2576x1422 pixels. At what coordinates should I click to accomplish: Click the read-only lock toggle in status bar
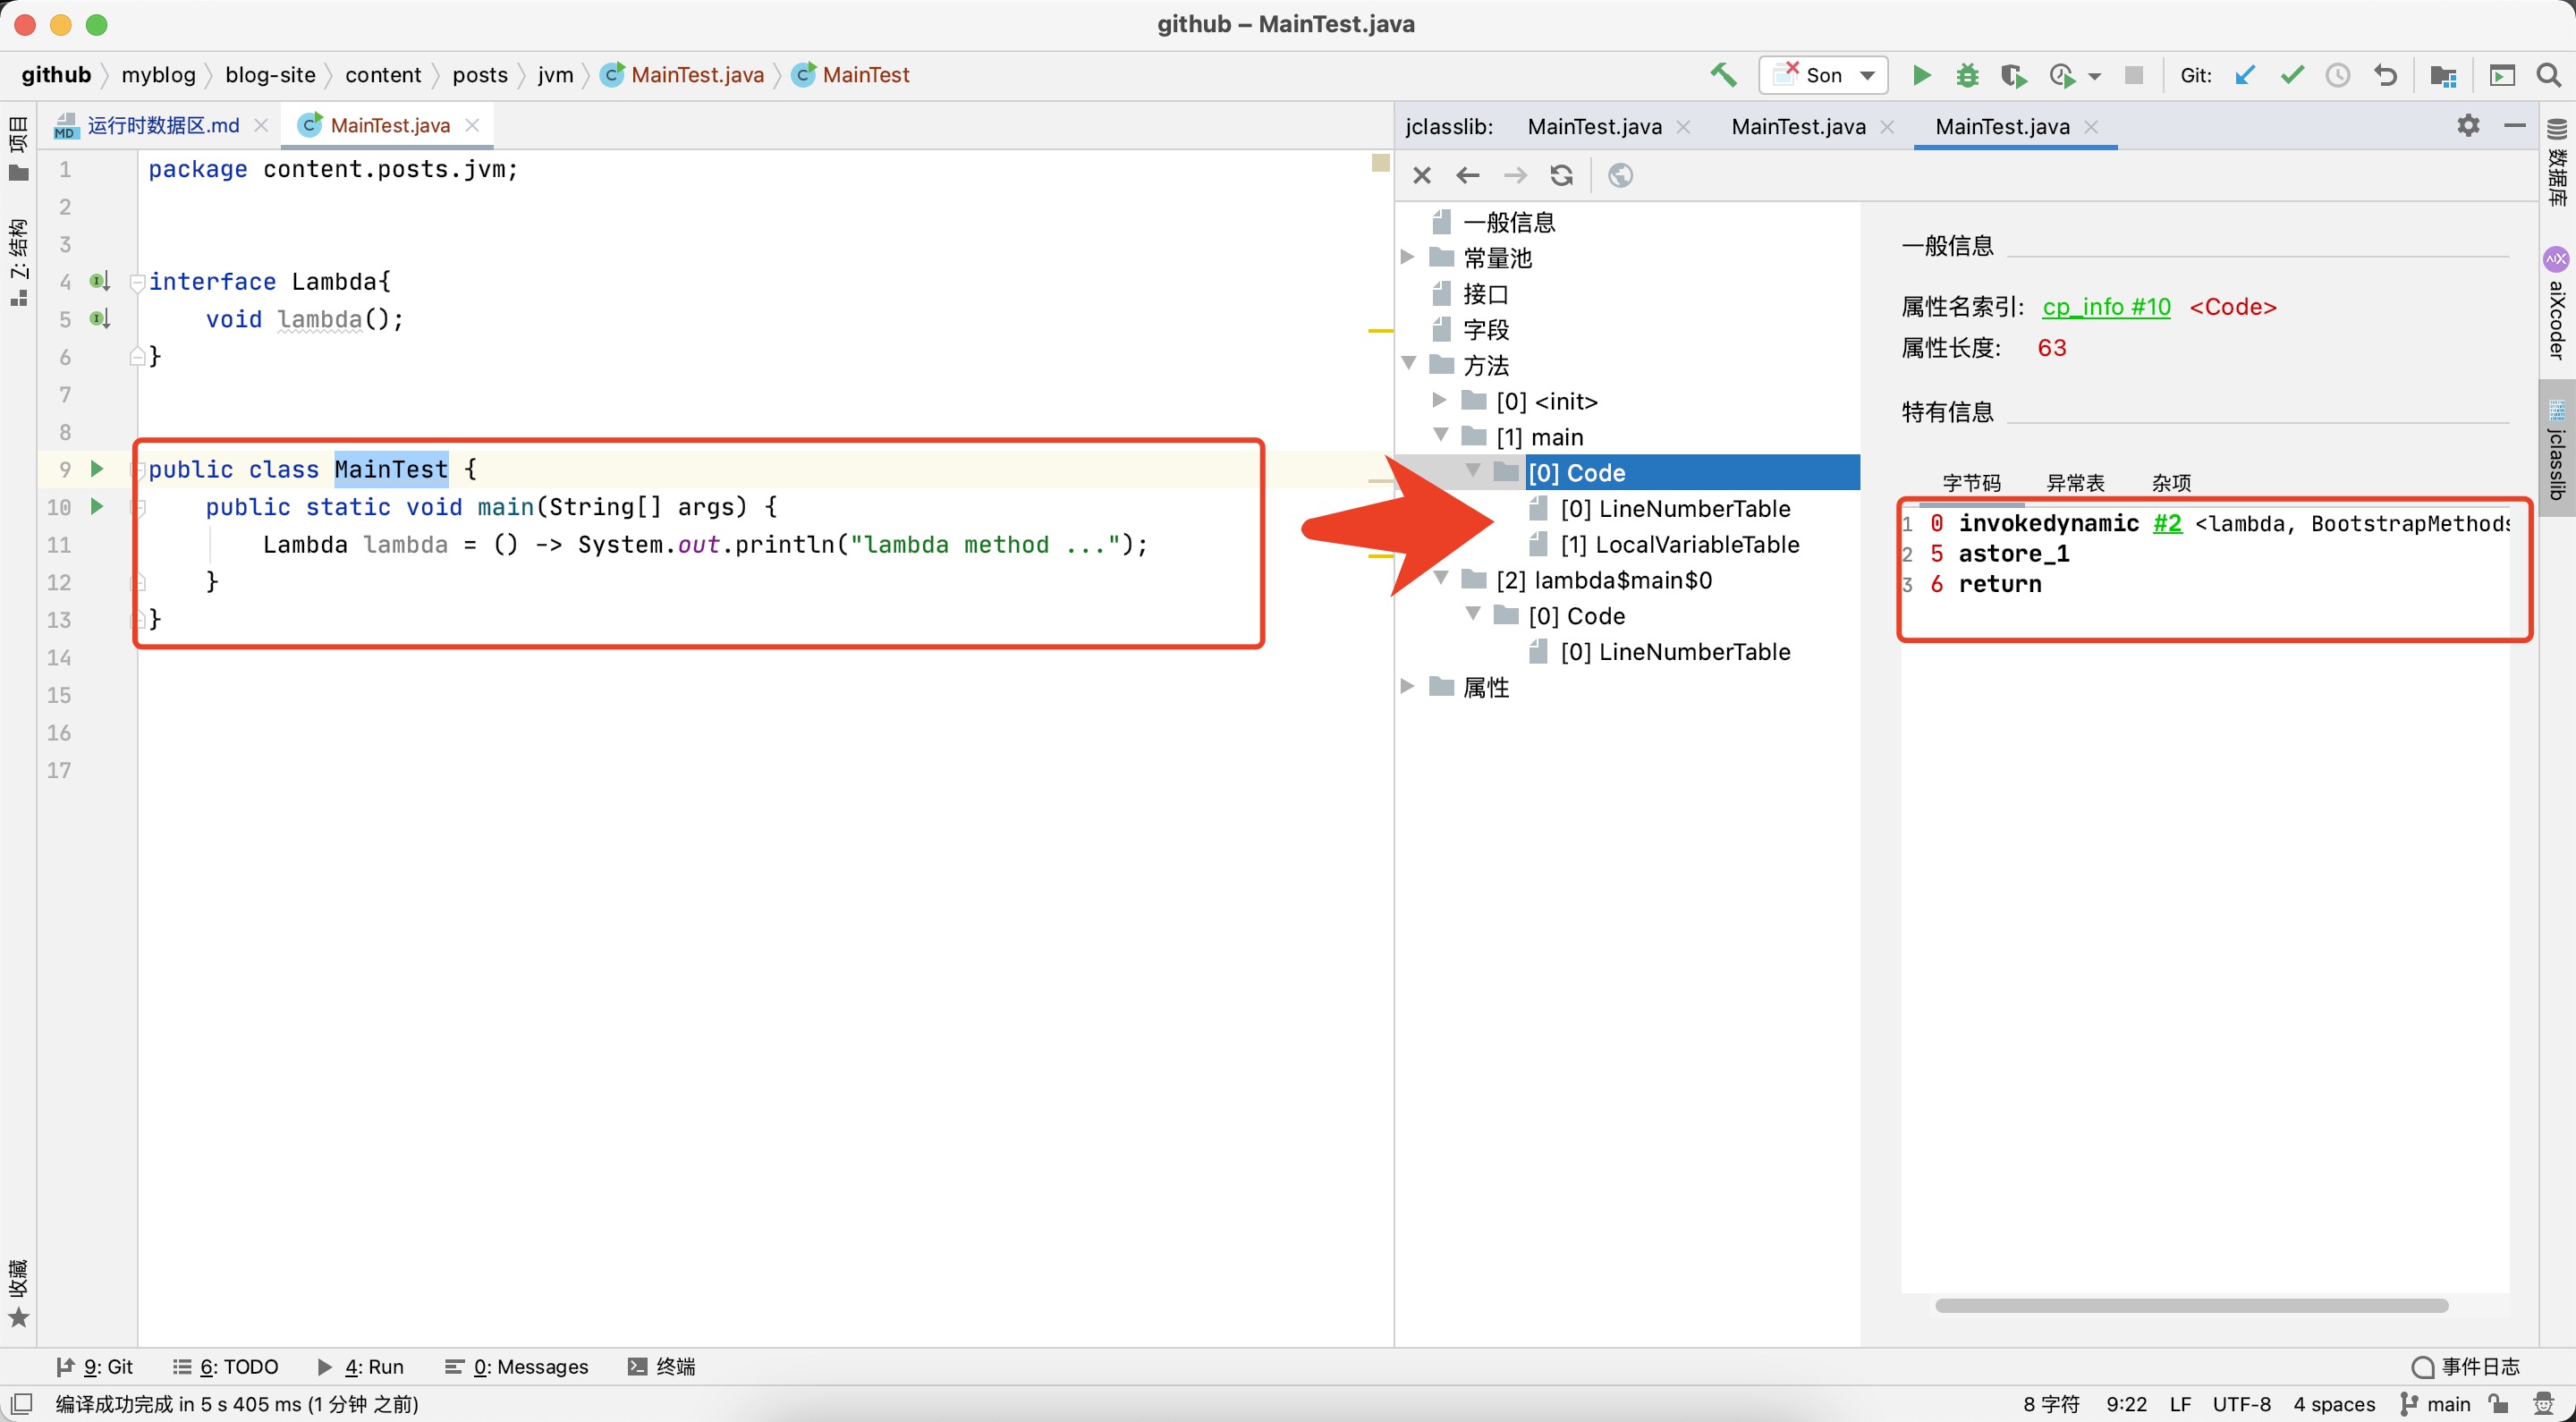2498,1403
